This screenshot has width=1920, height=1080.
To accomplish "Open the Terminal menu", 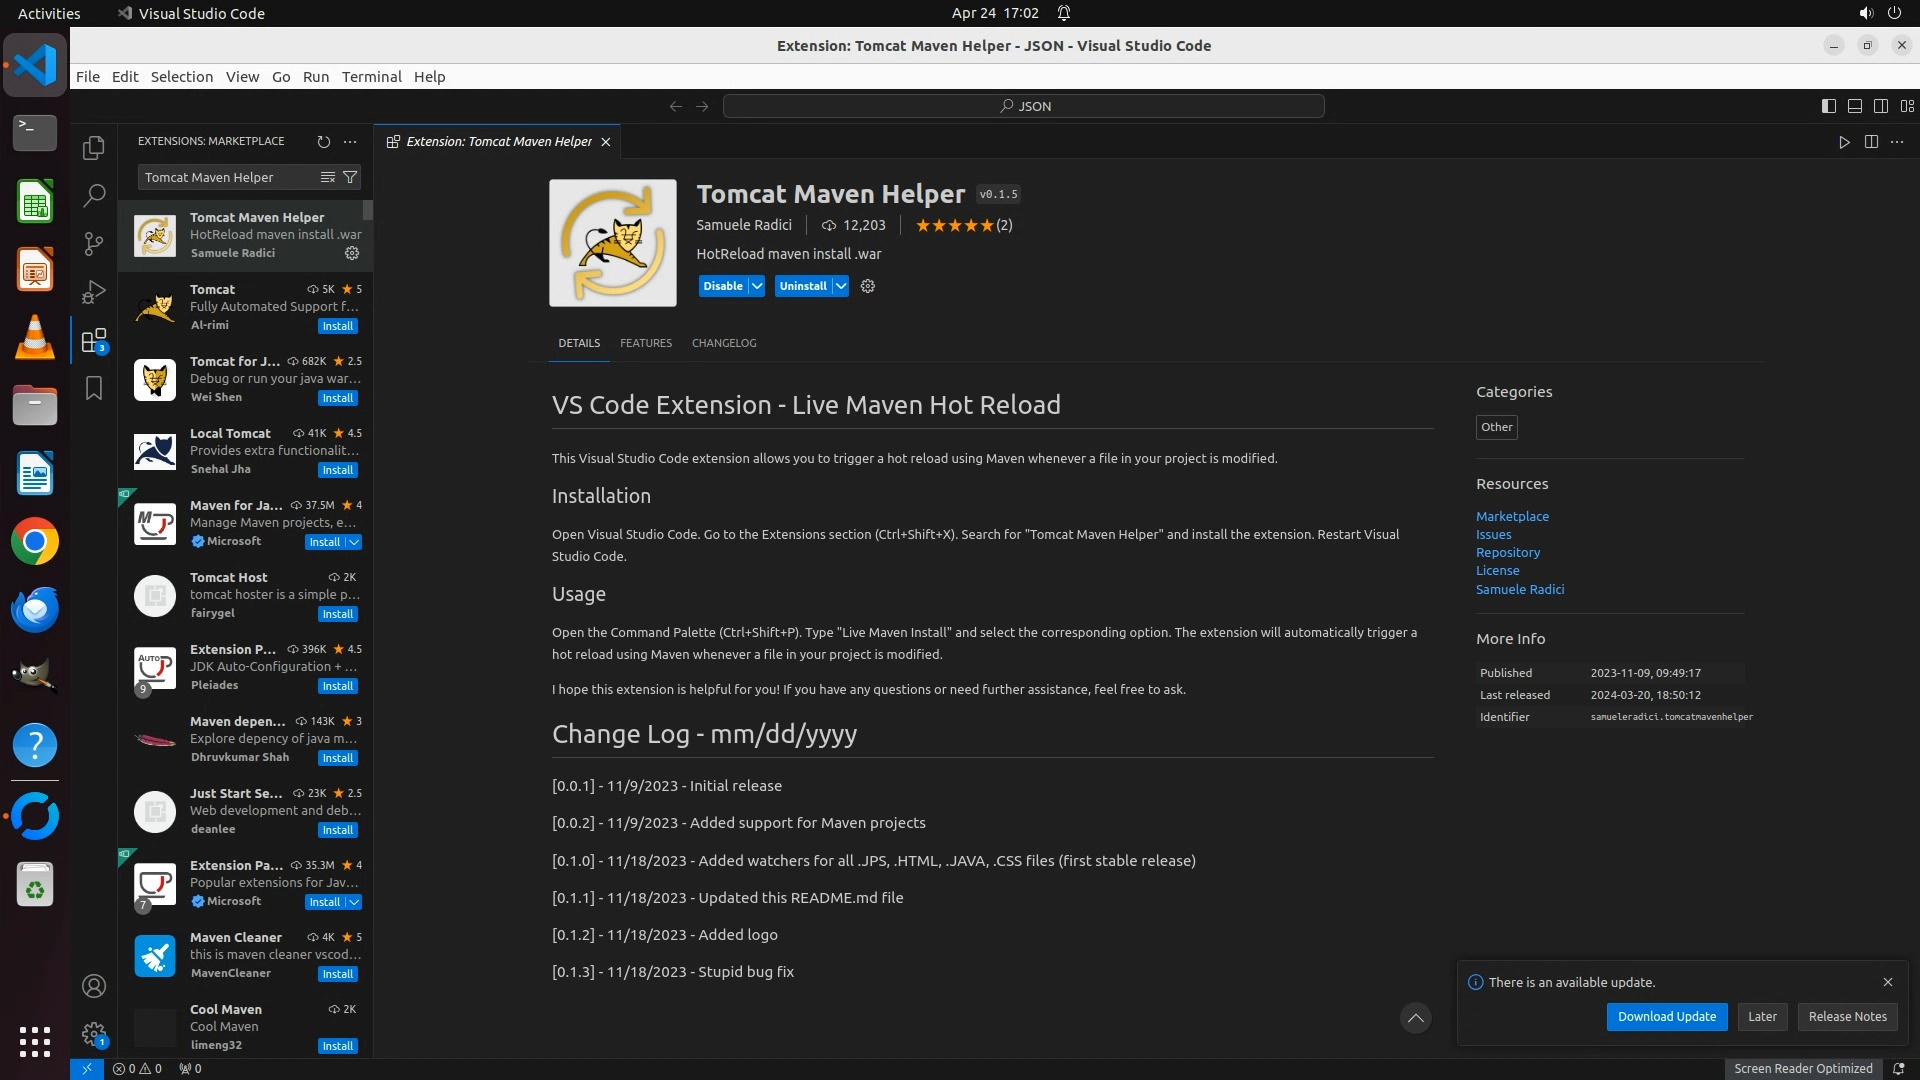I will tap(371, 77).
